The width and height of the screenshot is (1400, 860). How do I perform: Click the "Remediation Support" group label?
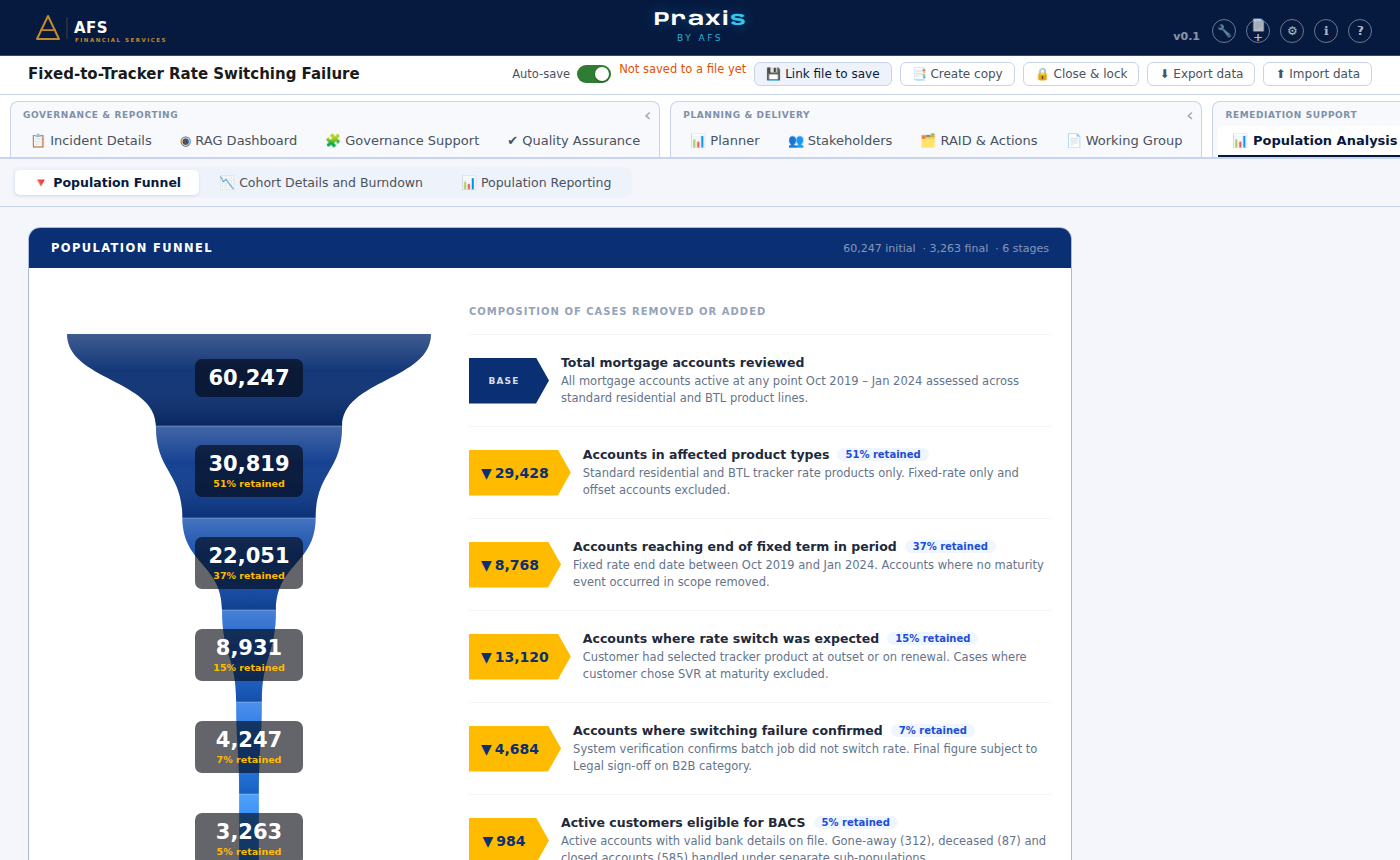(1291, 115)
